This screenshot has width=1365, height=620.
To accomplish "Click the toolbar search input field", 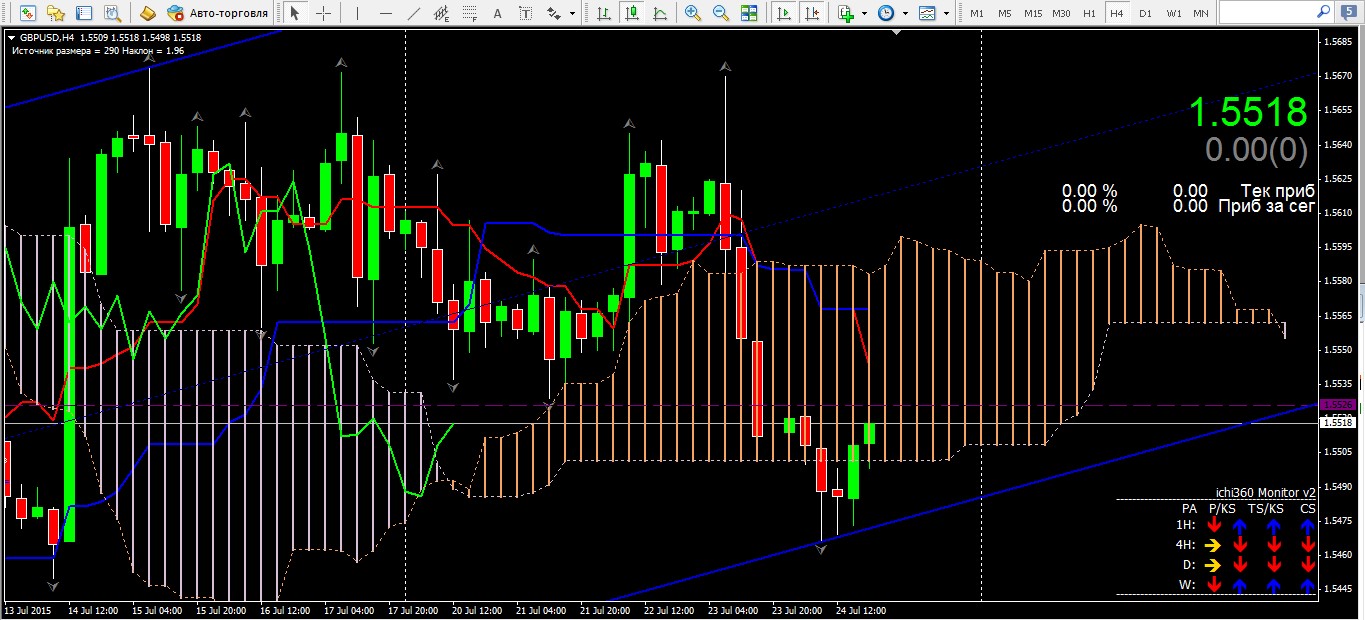I will tap(1269, 13).
